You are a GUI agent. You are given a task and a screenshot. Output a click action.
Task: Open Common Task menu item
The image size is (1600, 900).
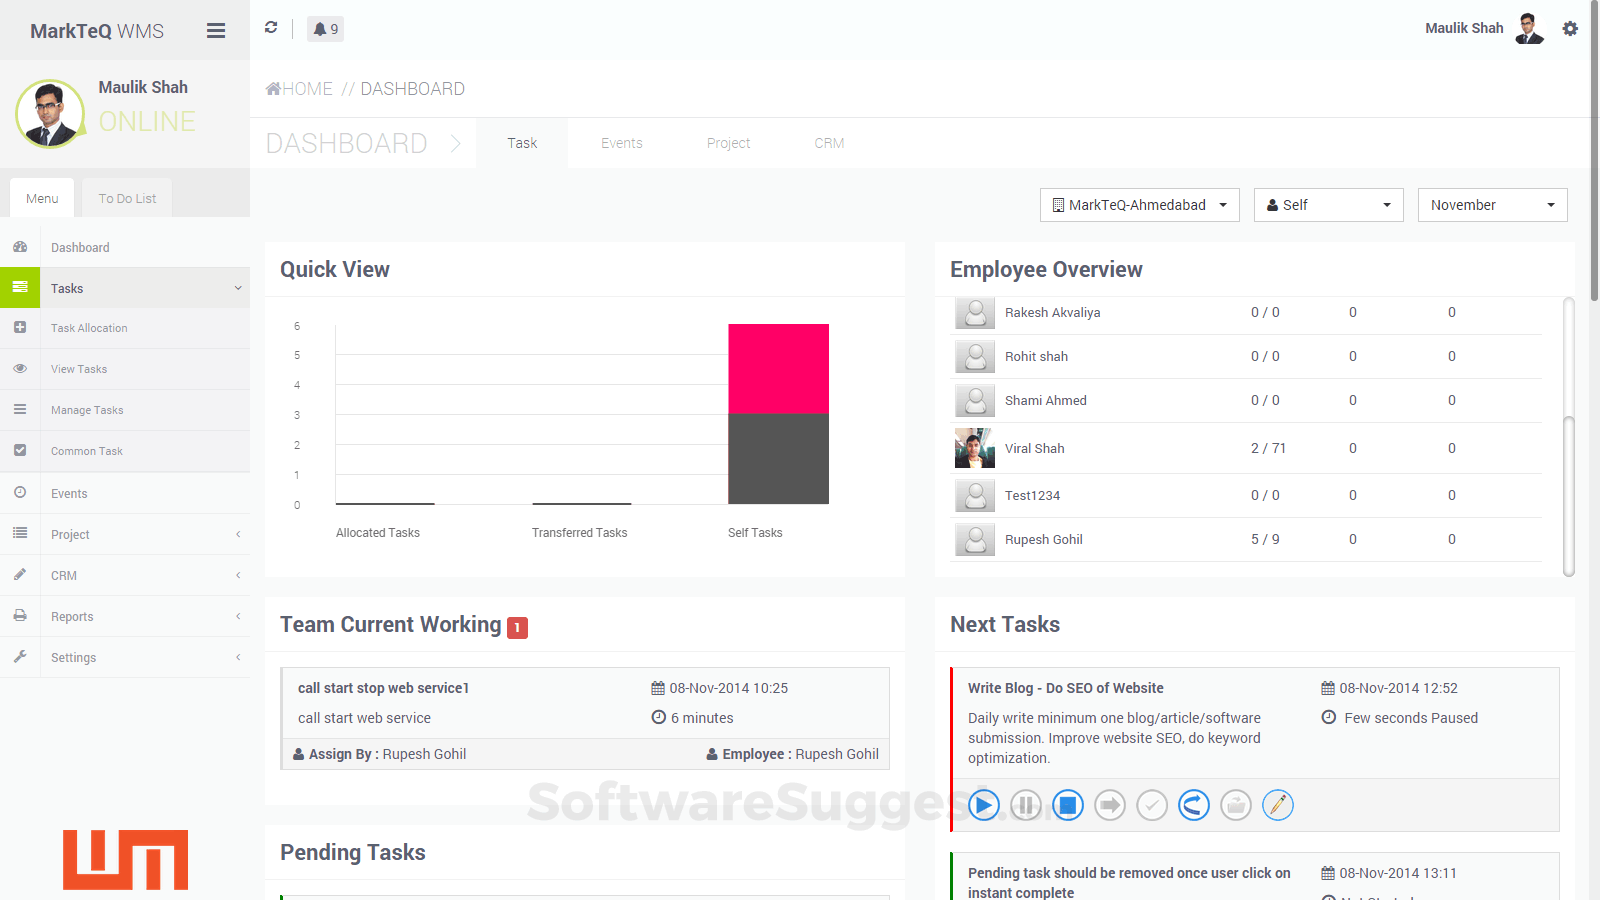tap(87, 451)
